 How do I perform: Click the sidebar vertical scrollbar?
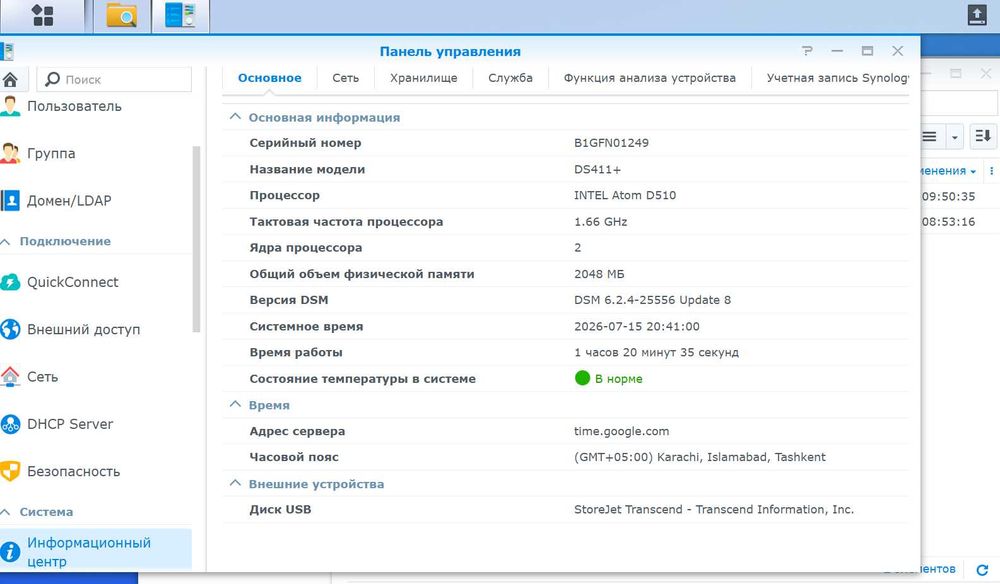tap(196, 239)
